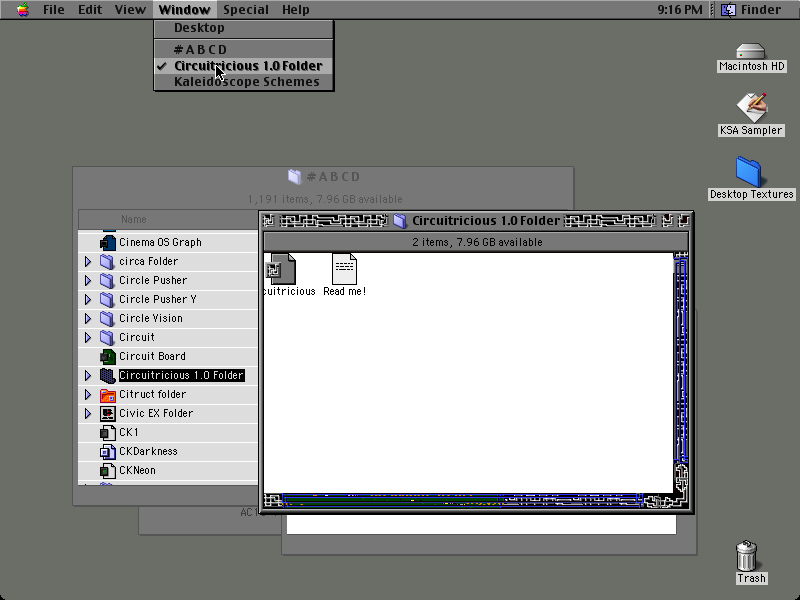This screenshot has width=800, height=600.
Task: Click the Circuitricious window collapse box
Action: coord(683,221)
